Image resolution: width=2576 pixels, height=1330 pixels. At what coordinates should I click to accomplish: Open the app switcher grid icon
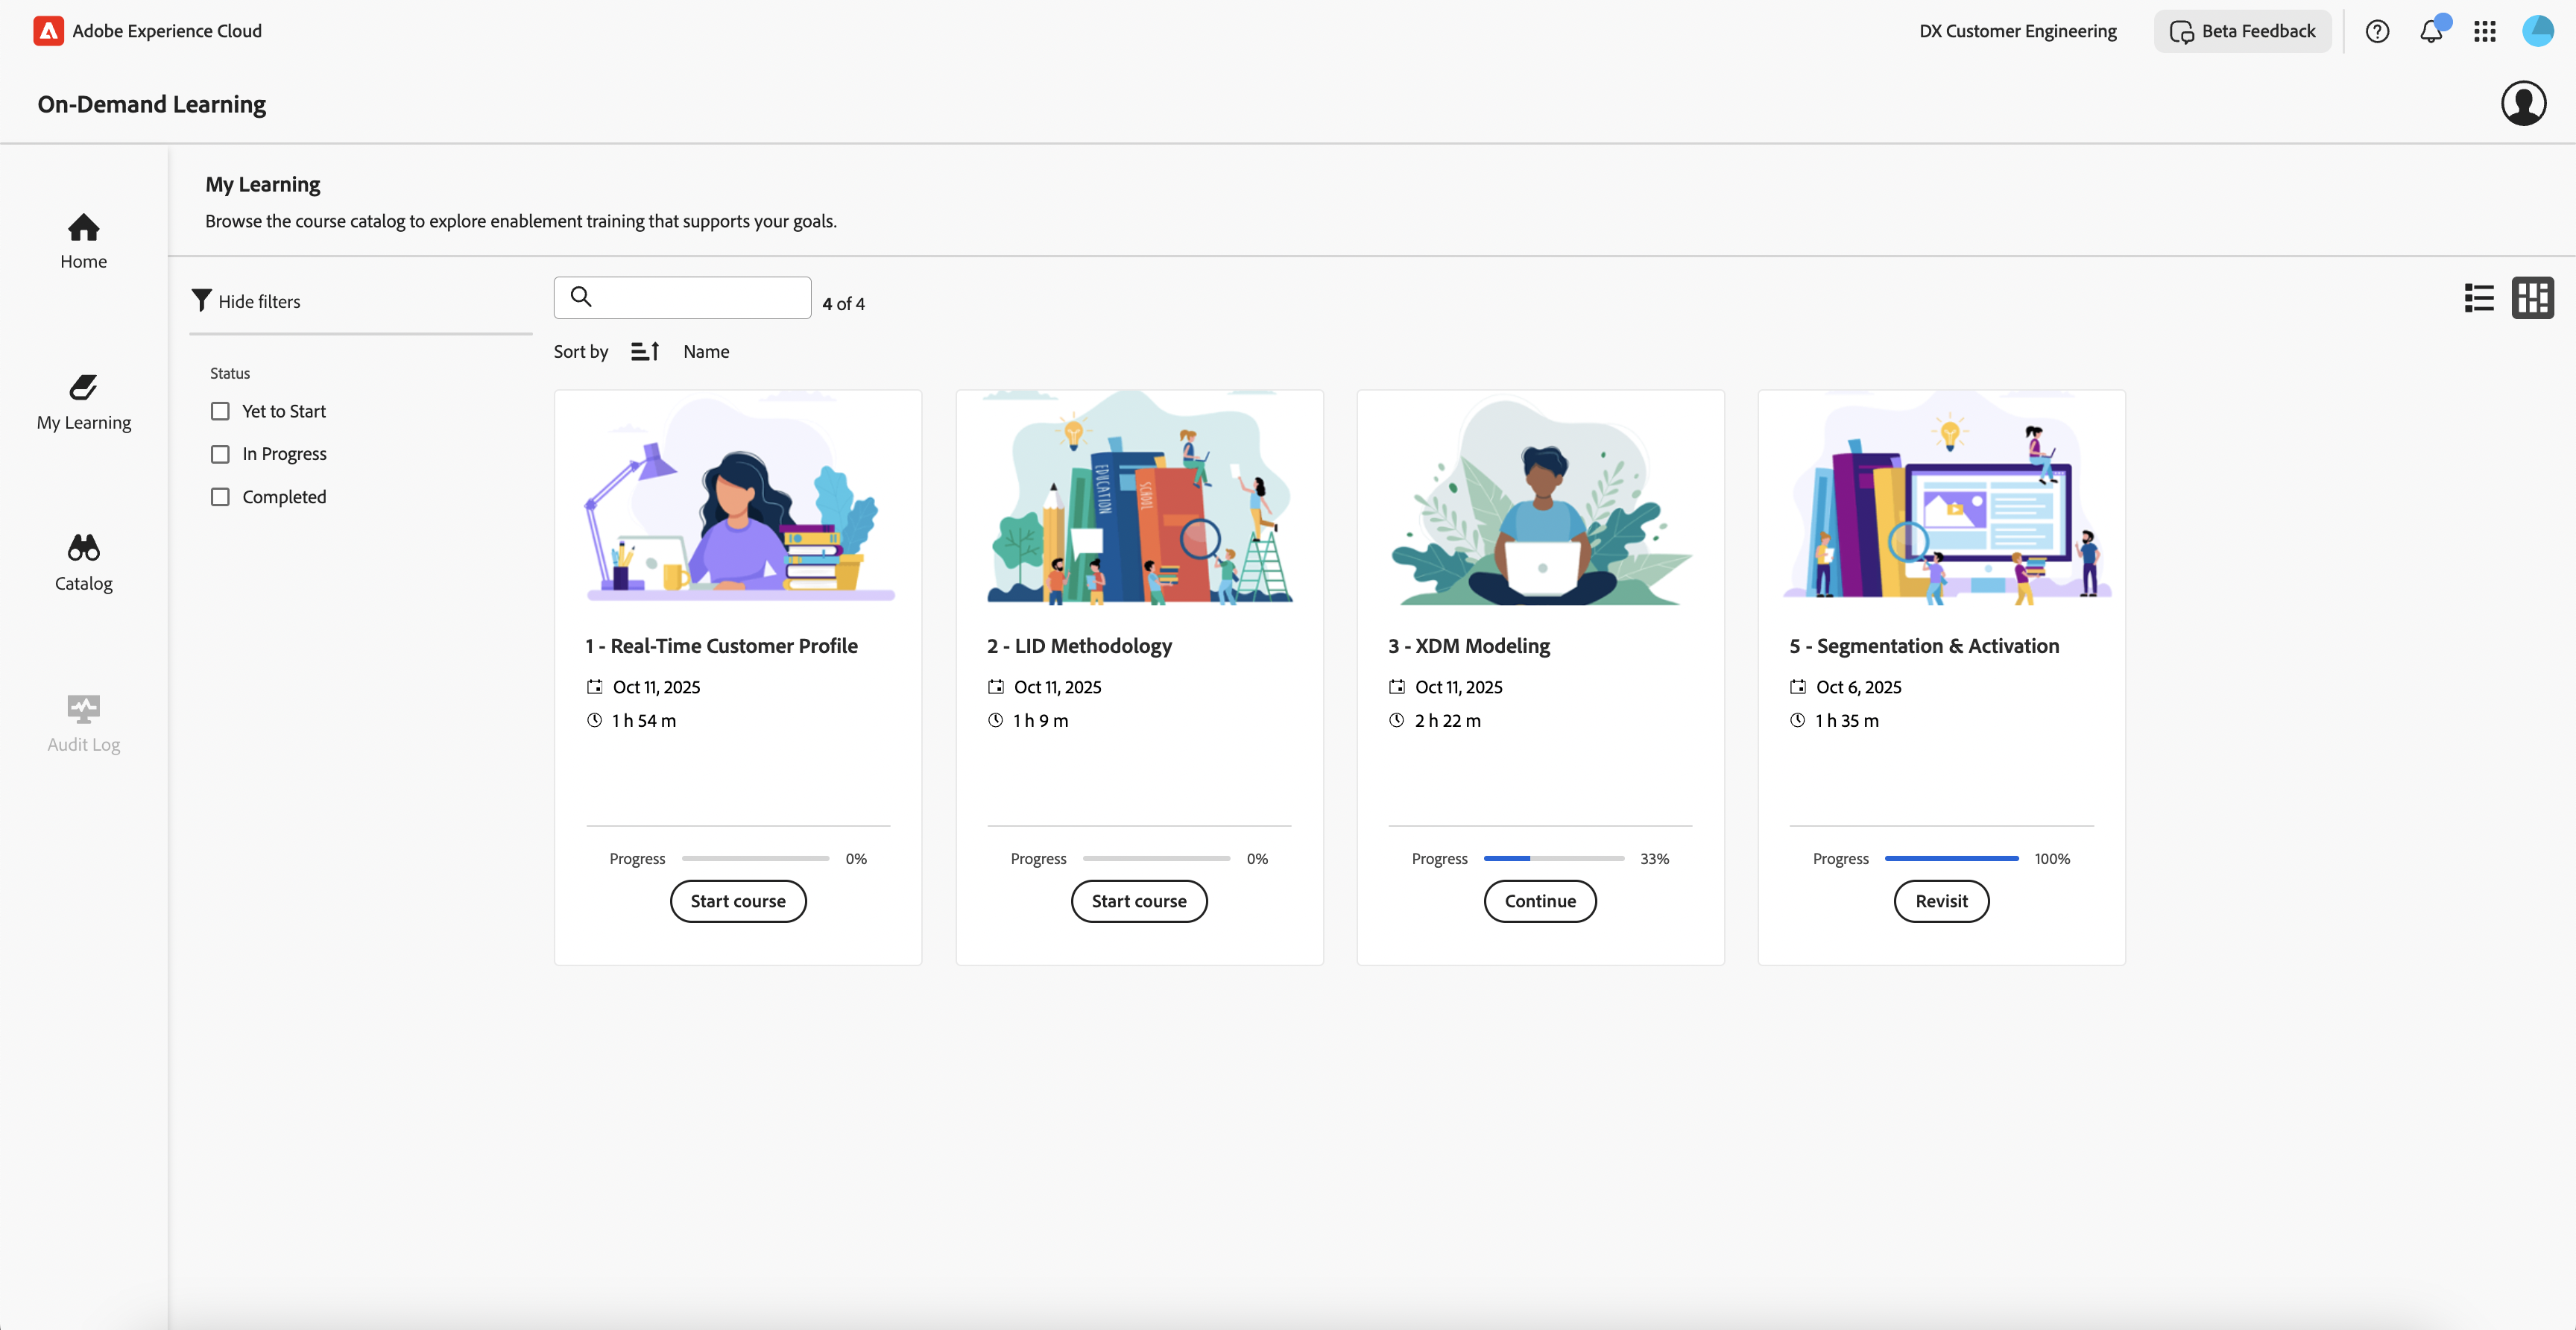coord(2484,31)
